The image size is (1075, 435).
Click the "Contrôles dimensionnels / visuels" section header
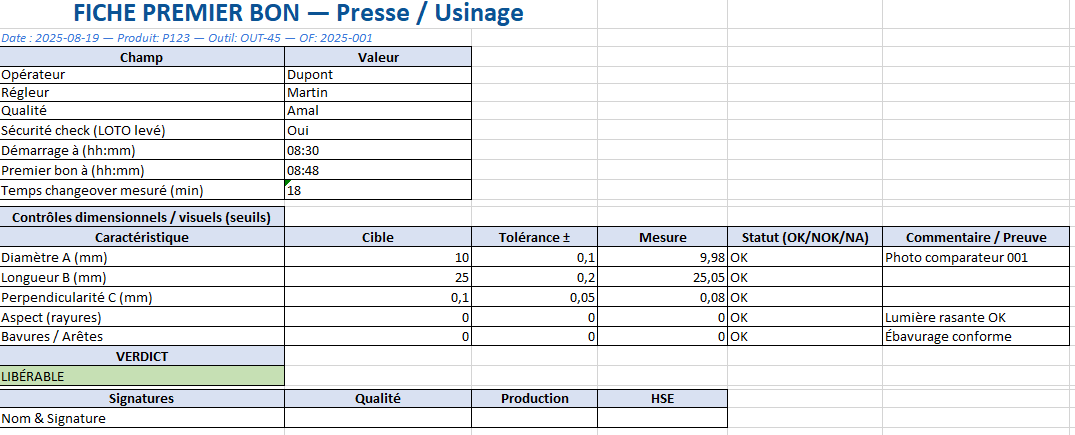(x=141, y=217)
